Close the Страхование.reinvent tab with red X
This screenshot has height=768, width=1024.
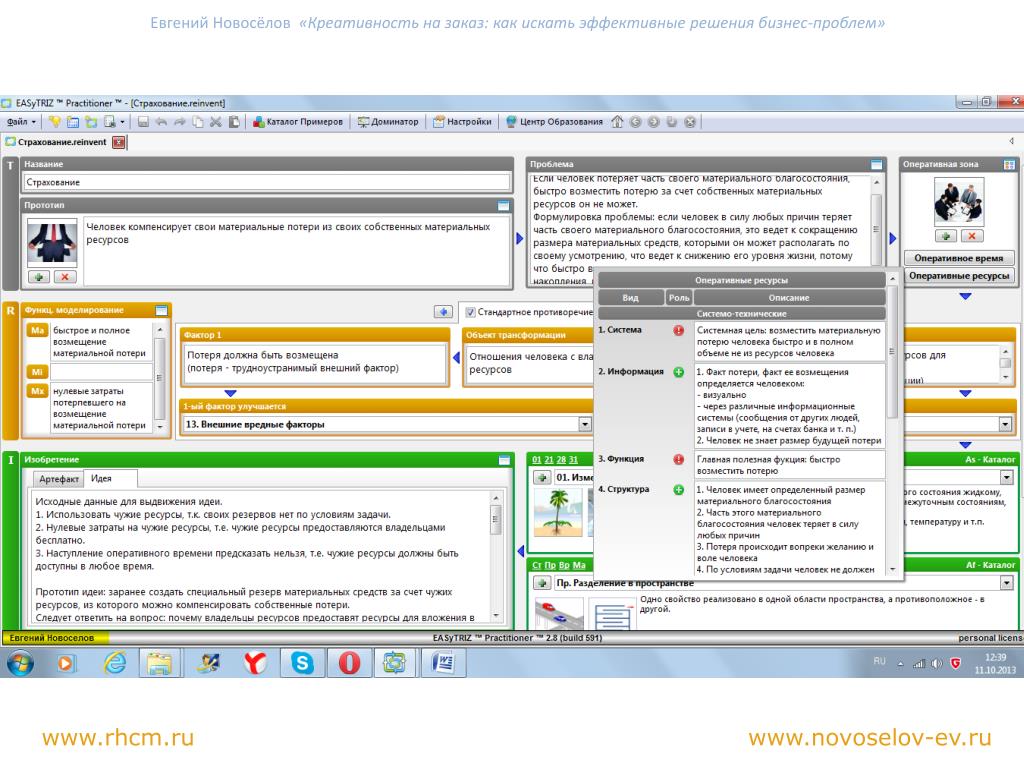(x=118, y=142)
